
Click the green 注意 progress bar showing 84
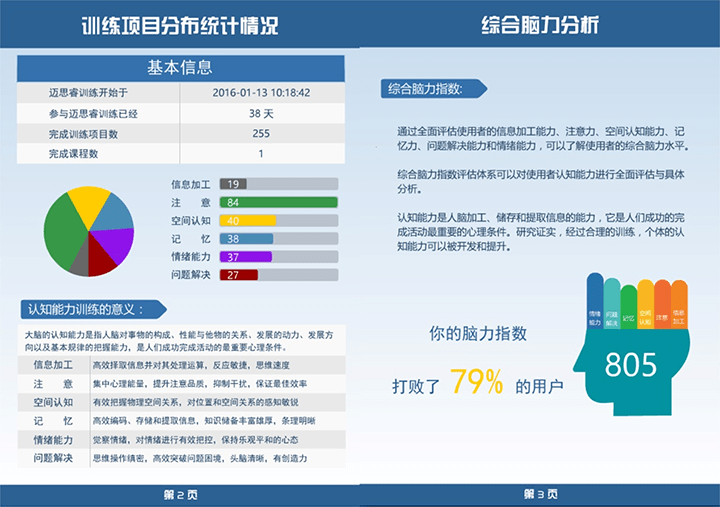point(279,202)
